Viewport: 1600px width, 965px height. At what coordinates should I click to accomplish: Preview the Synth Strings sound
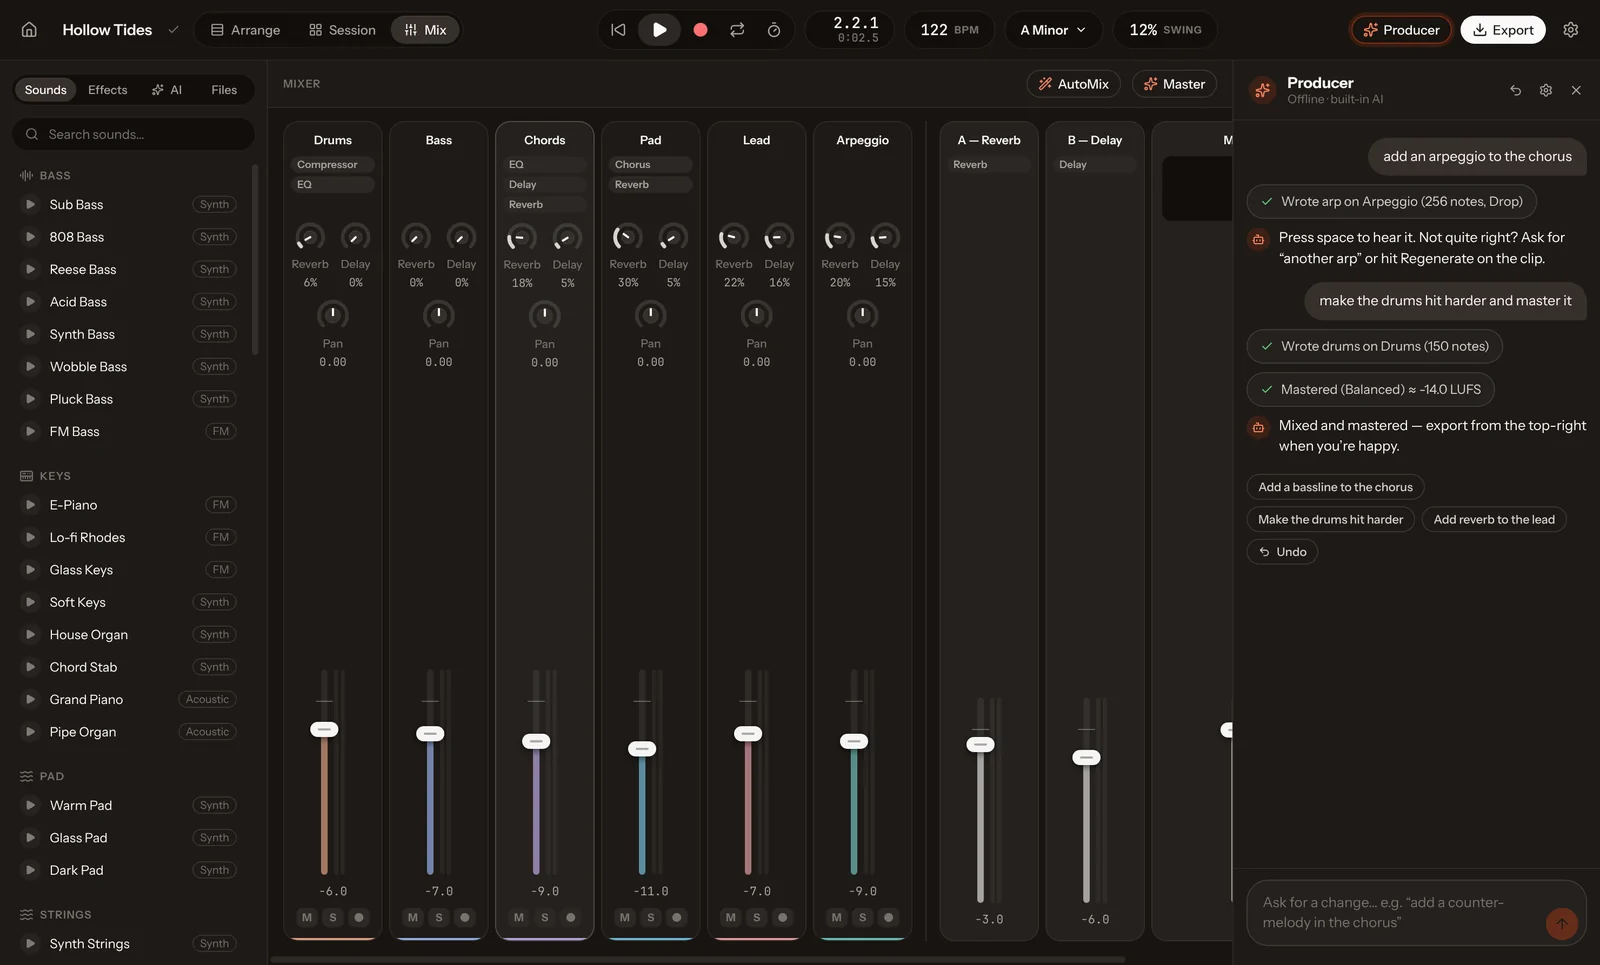click(30, 943)
